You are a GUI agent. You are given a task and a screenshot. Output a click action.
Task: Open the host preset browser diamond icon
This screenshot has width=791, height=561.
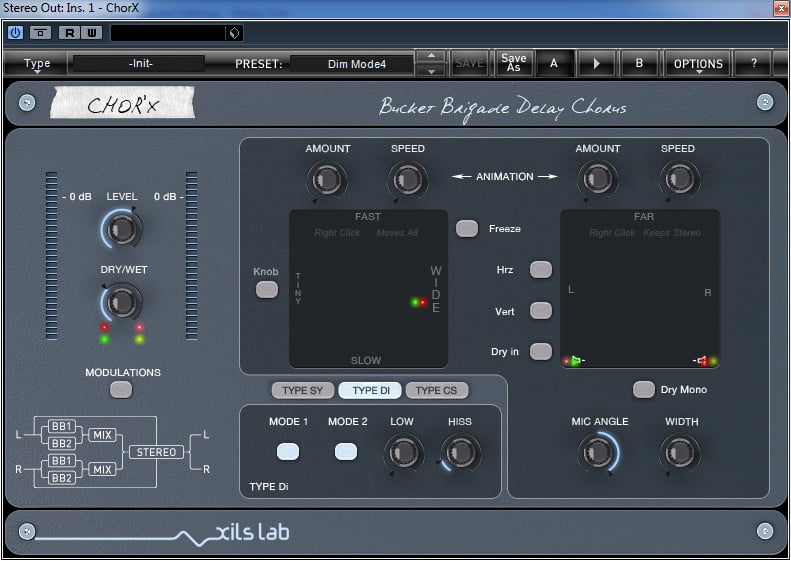click(234, 33)
